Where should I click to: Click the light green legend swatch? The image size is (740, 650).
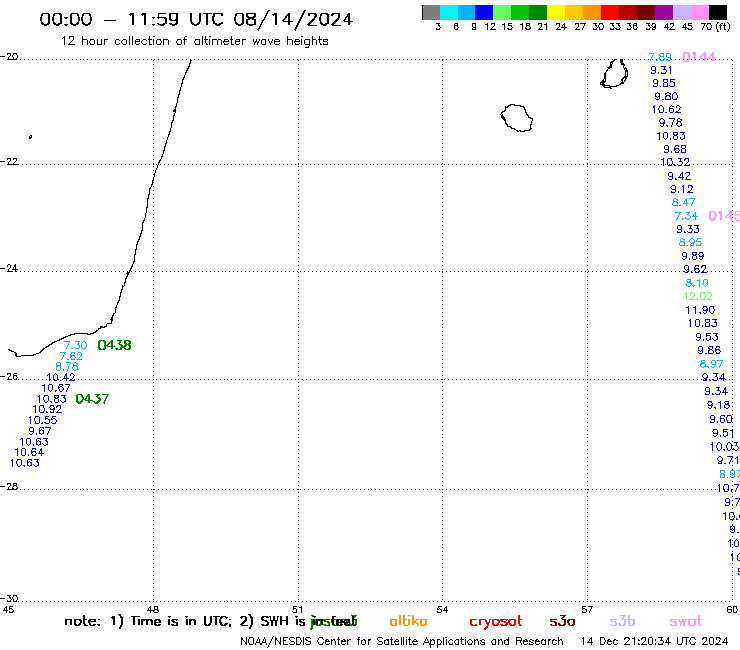(502, 12)
